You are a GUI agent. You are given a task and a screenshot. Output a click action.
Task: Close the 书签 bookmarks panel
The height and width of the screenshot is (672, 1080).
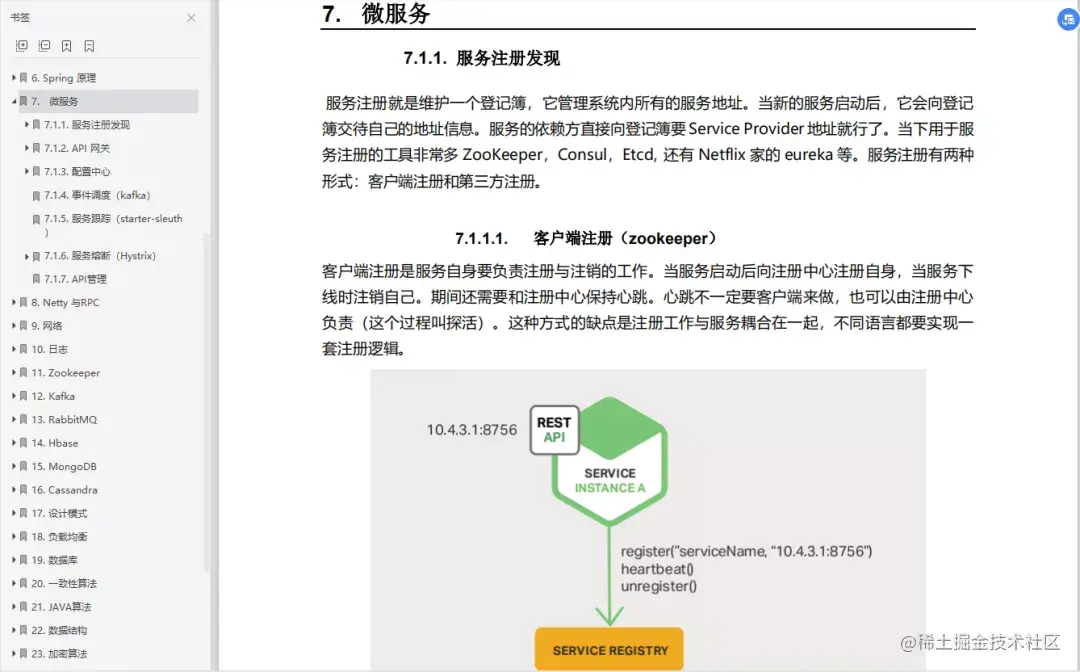click(190, 17)
